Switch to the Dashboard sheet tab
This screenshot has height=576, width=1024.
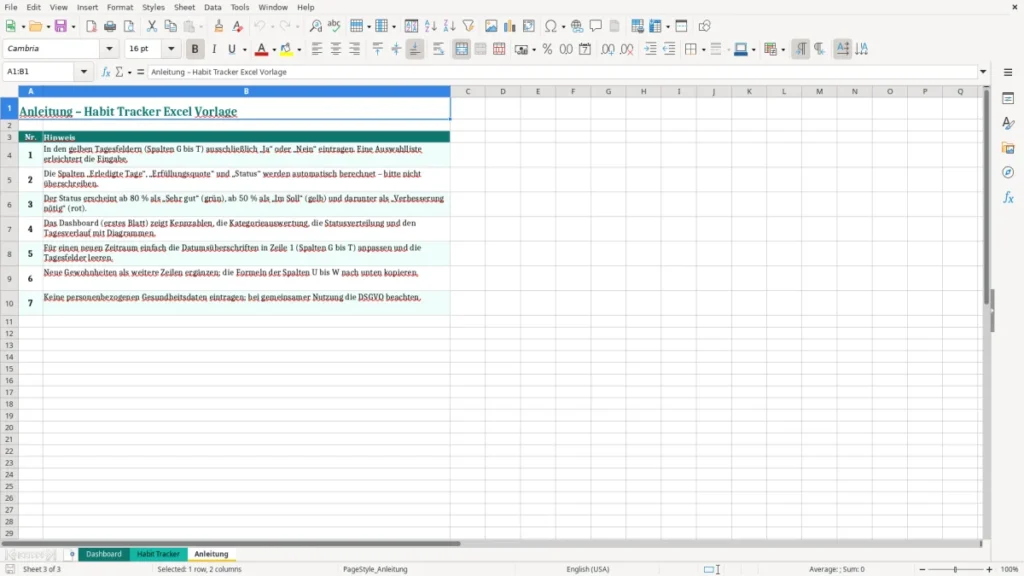104,554
